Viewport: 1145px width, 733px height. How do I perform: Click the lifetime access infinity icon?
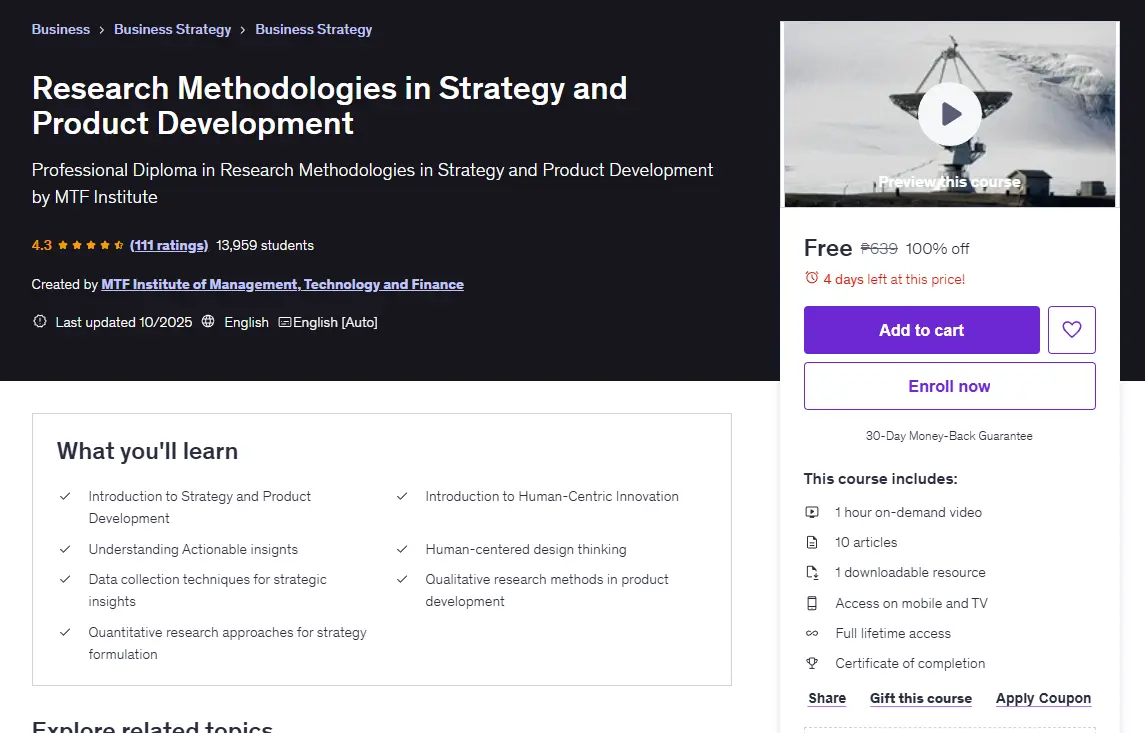coord(812,633)
